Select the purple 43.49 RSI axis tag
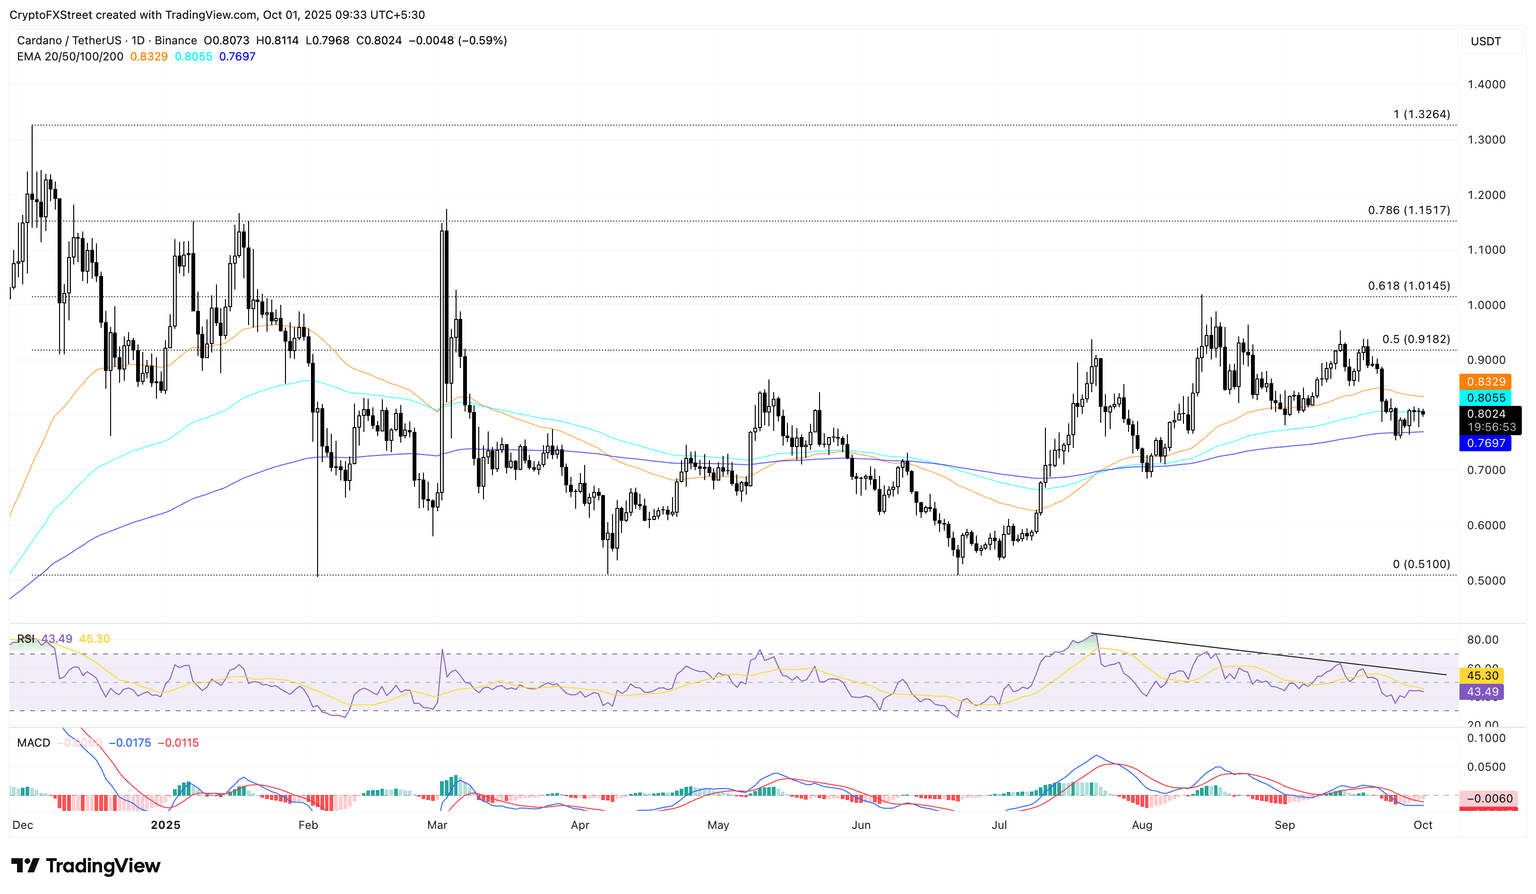Viewport: 1536px width, 894px height. click(x=1481, y=692)
